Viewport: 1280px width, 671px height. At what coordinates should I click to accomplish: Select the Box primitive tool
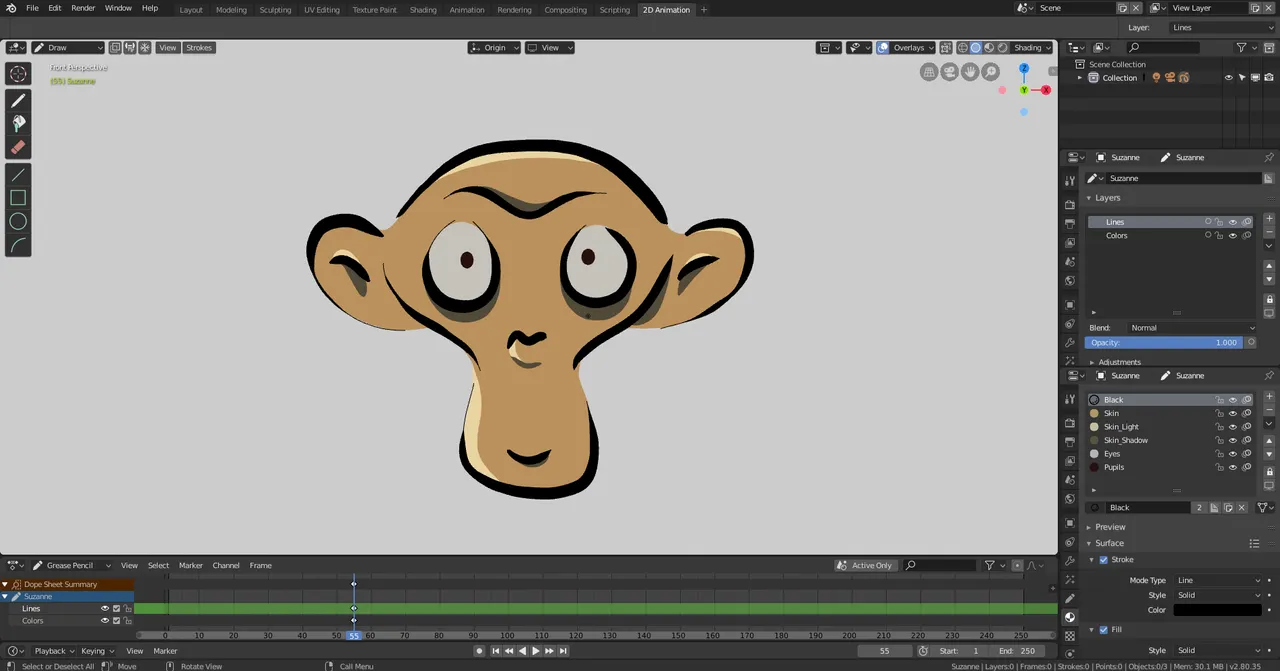(18, 198)
